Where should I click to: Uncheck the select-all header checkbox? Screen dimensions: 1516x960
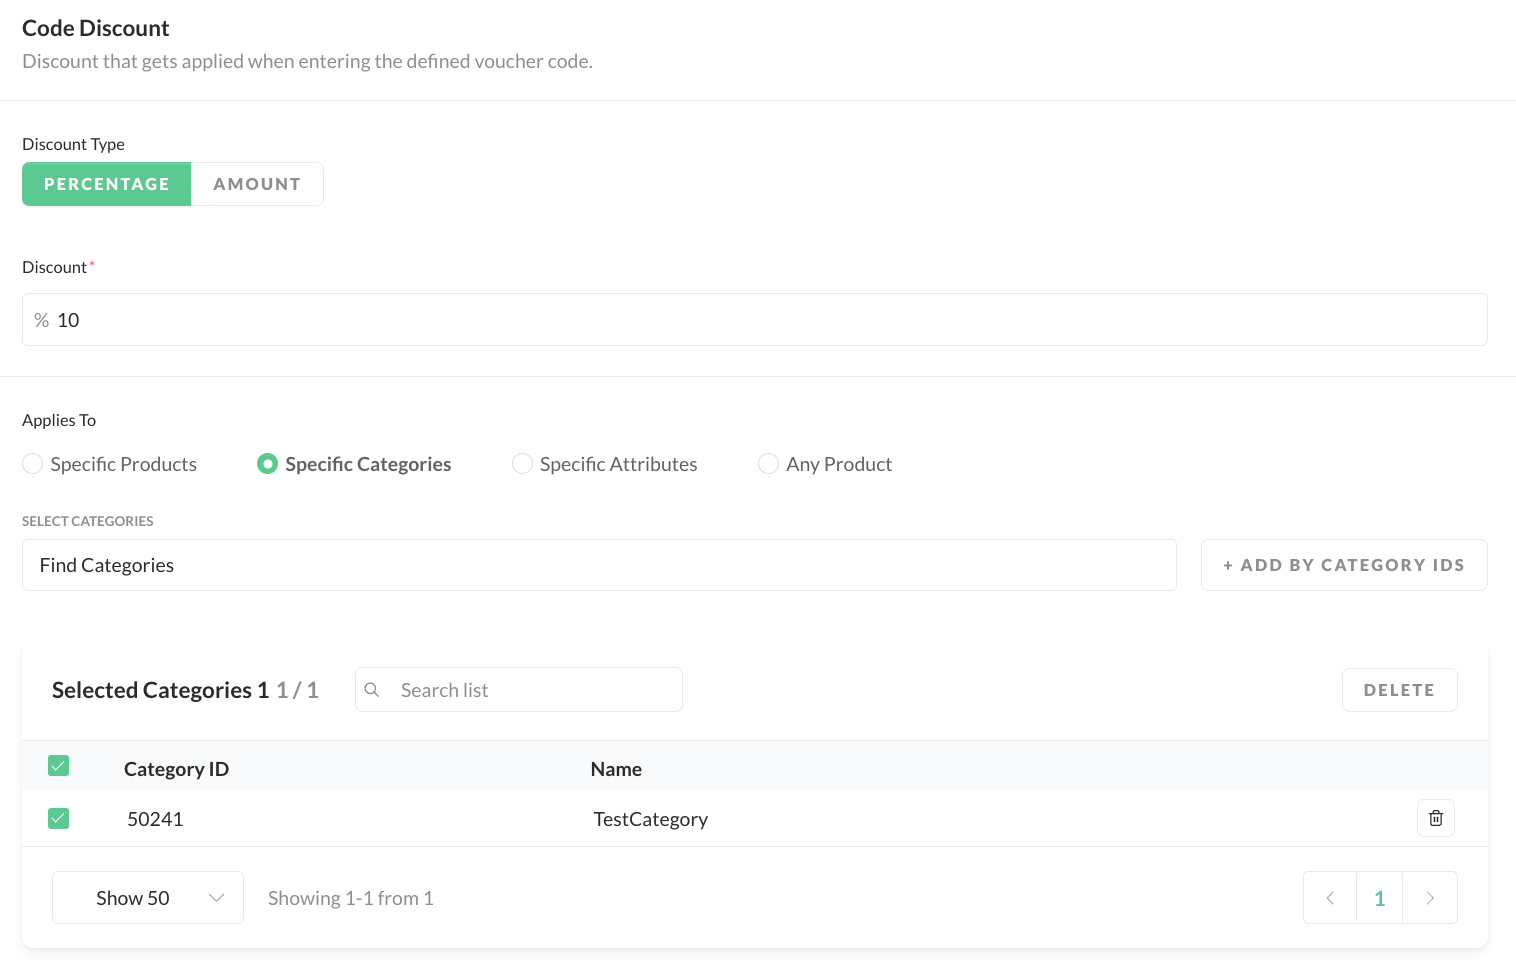(x=59, y=767)
